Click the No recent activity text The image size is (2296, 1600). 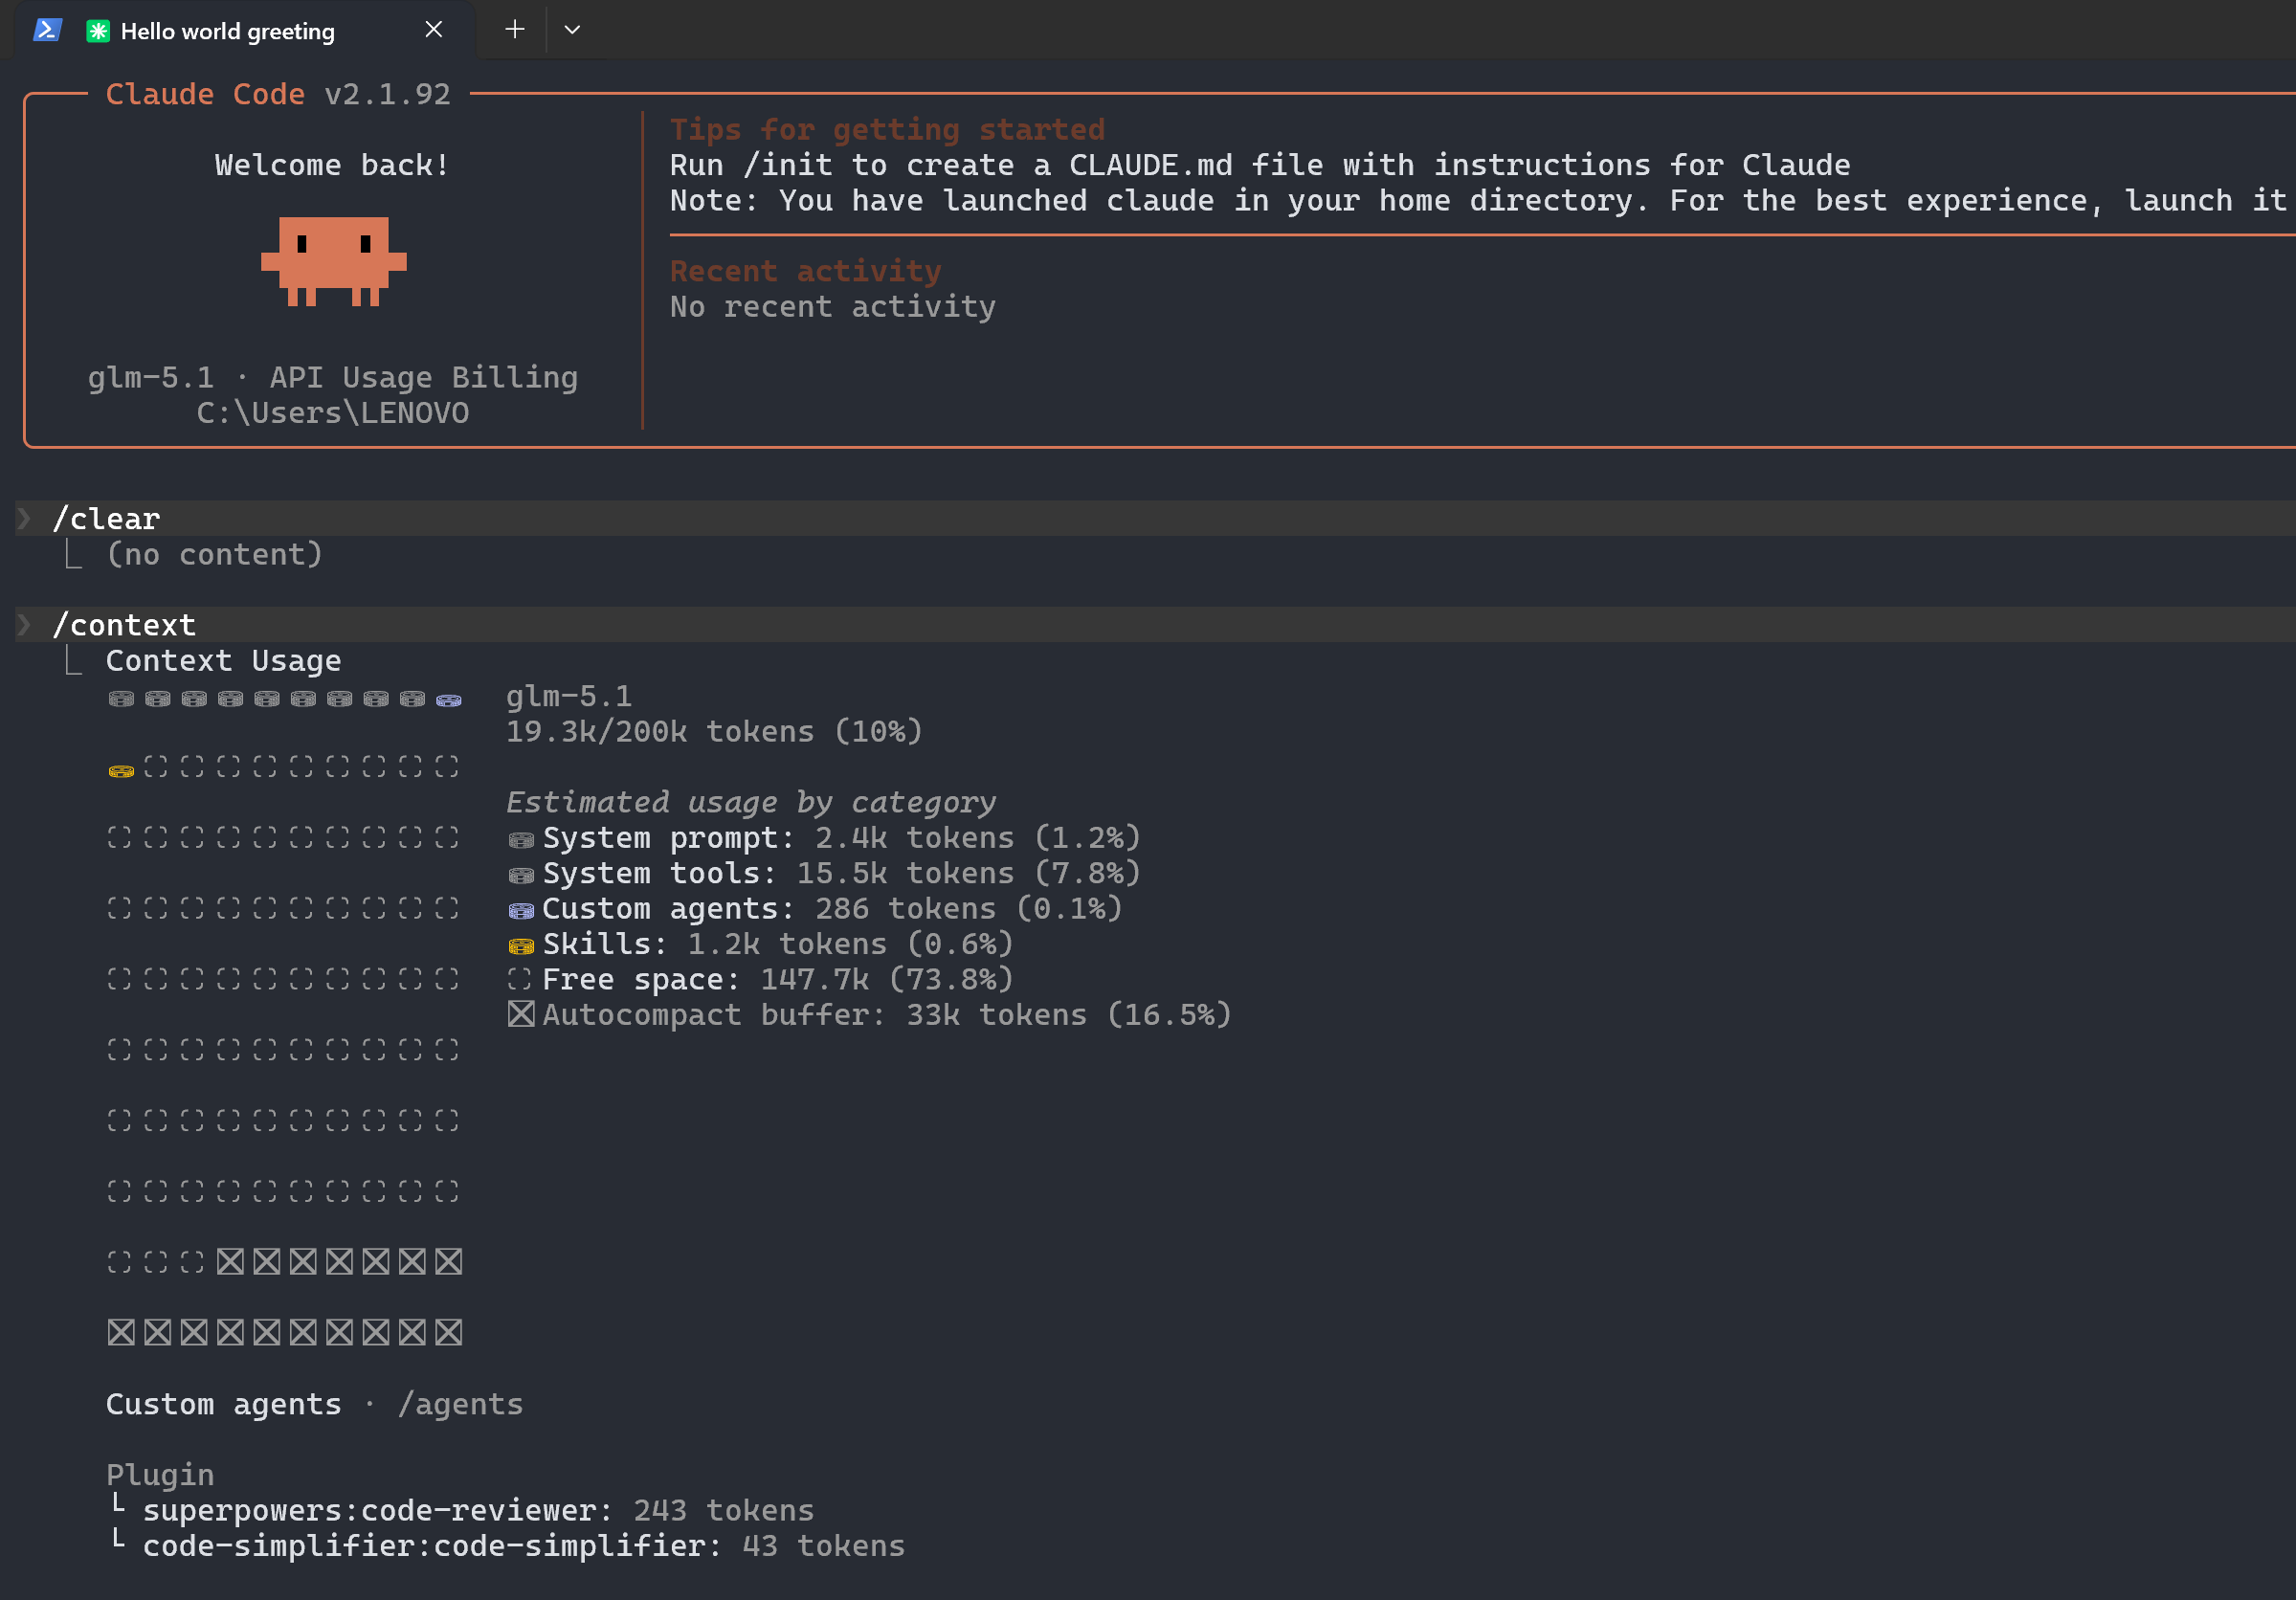coord(832,306)
